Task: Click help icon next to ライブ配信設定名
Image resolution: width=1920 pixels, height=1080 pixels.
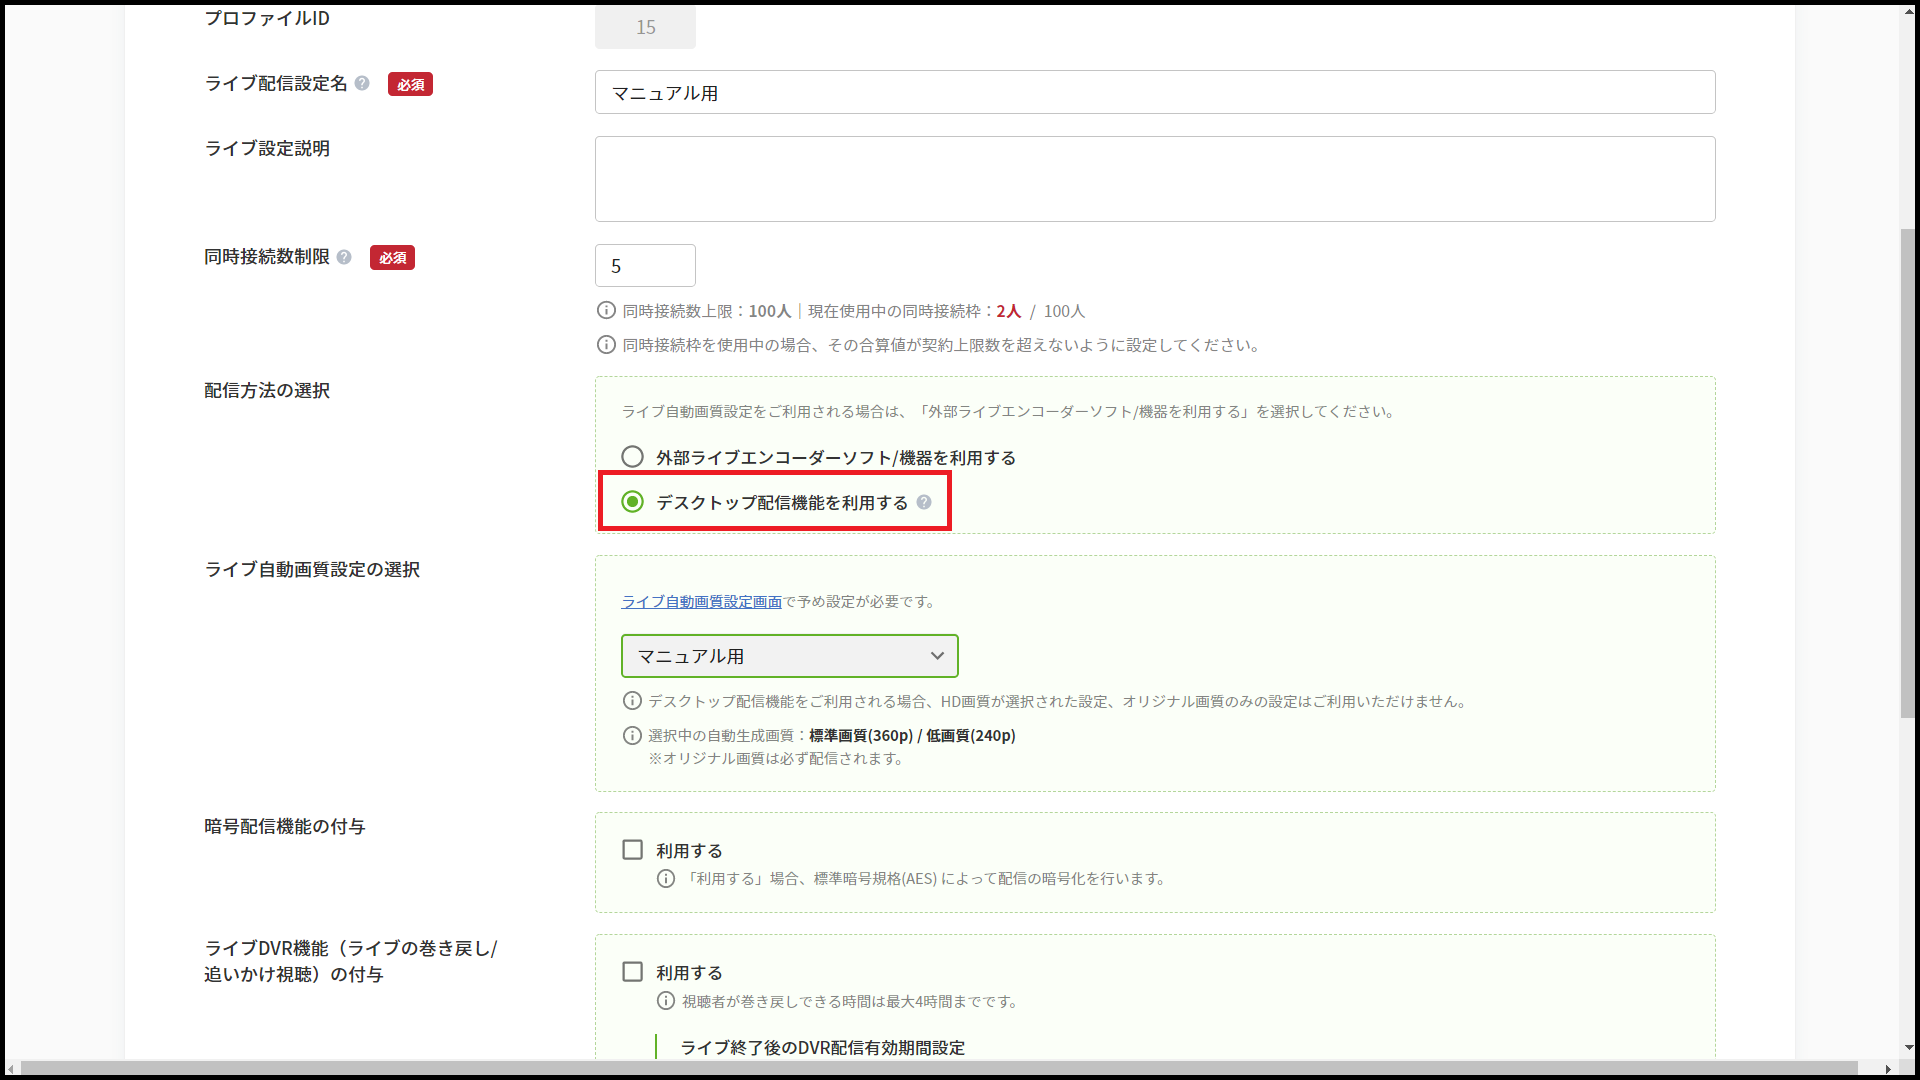Action: (x=362, y=84)
